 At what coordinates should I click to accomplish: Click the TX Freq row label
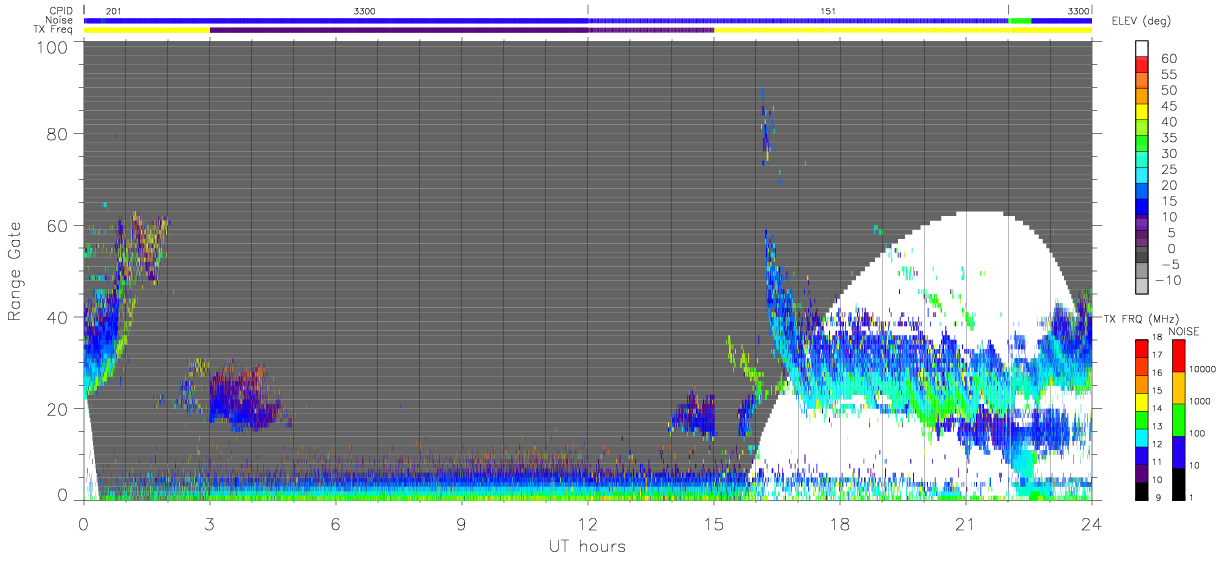54,30
